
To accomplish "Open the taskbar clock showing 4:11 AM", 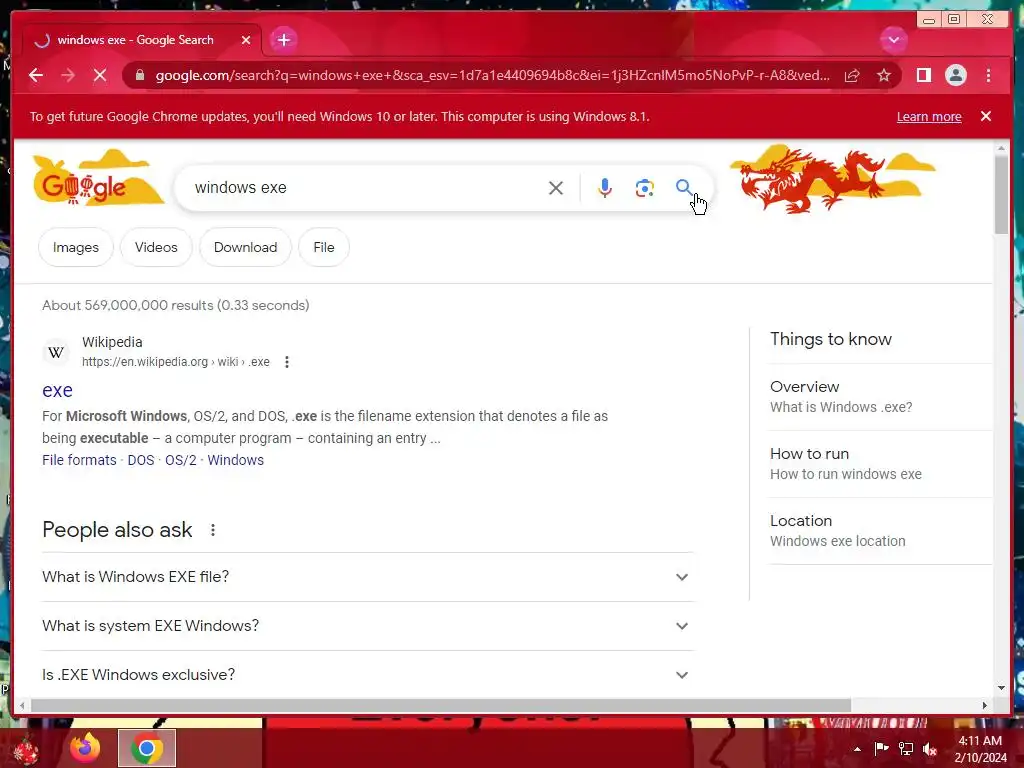I will click(980, 749).
